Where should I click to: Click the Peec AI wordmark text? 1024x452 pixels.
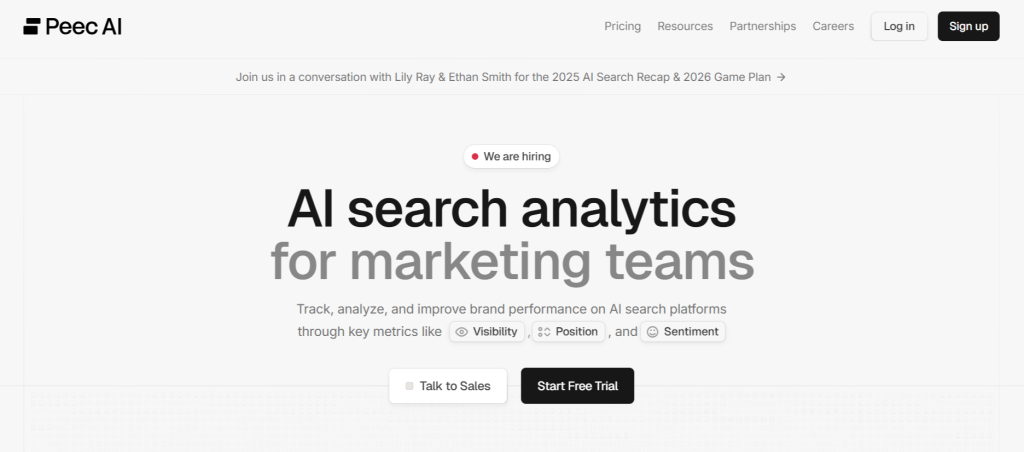[84, 27]
